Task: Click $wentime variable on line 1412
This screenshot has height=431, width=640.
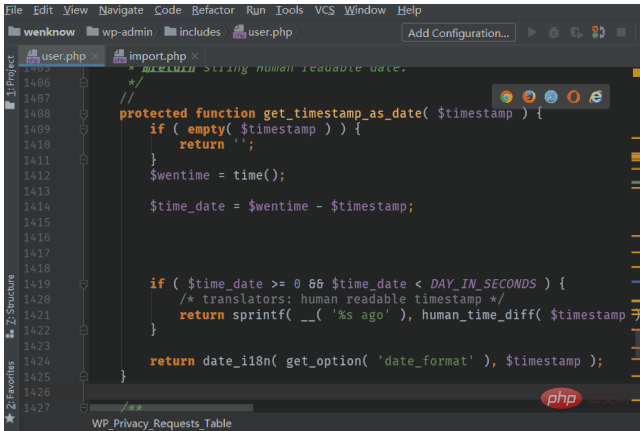Action: 180,176
